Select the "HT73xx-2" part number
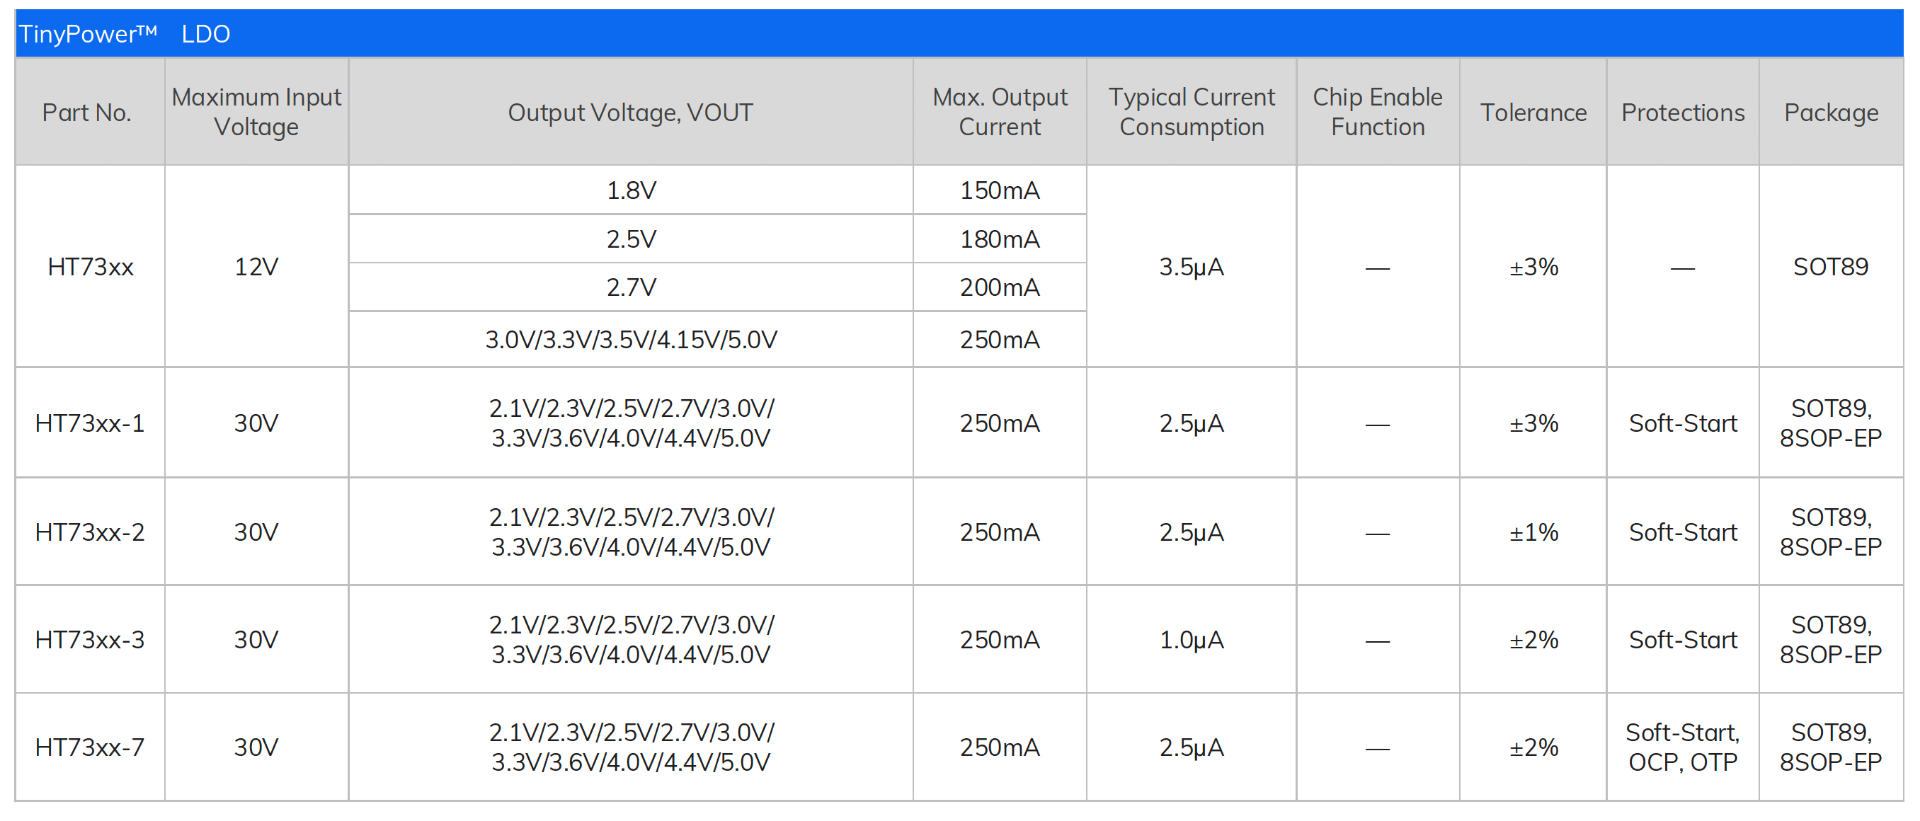 [x=90, y=532]
